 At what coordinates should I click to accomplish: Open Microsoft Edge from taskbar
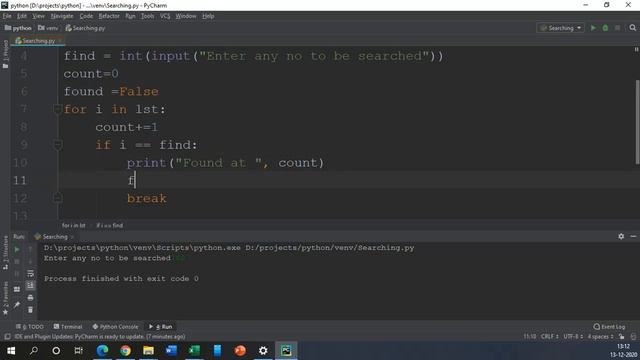tap(102, 351)
